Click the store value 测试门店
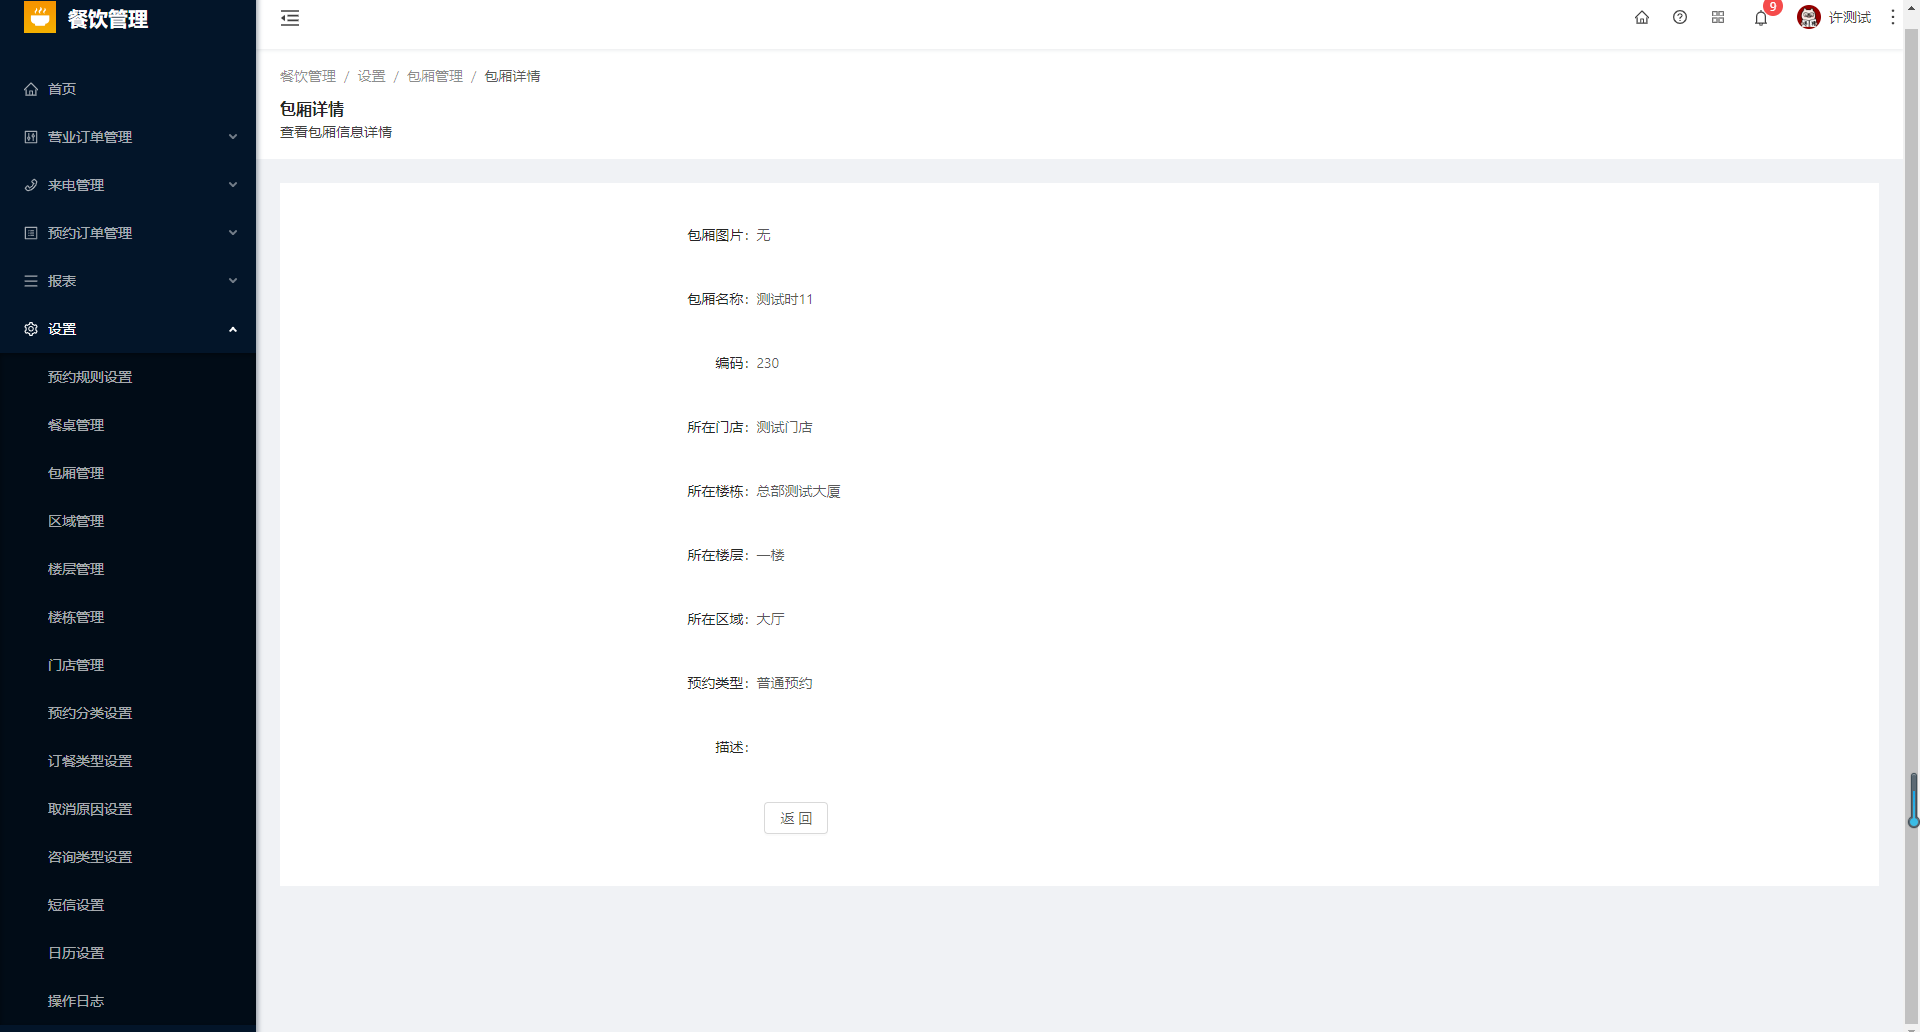The width and height of the screenshot is (1920, 1032). coord(785,427)
